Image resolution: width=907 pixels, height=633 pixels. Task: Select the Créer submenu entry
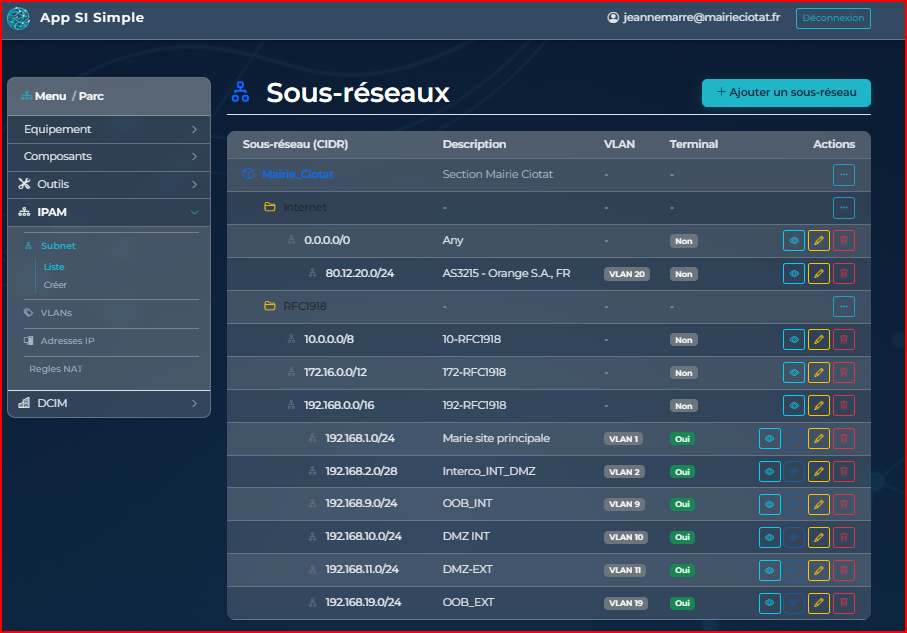(x=55, y=285)
